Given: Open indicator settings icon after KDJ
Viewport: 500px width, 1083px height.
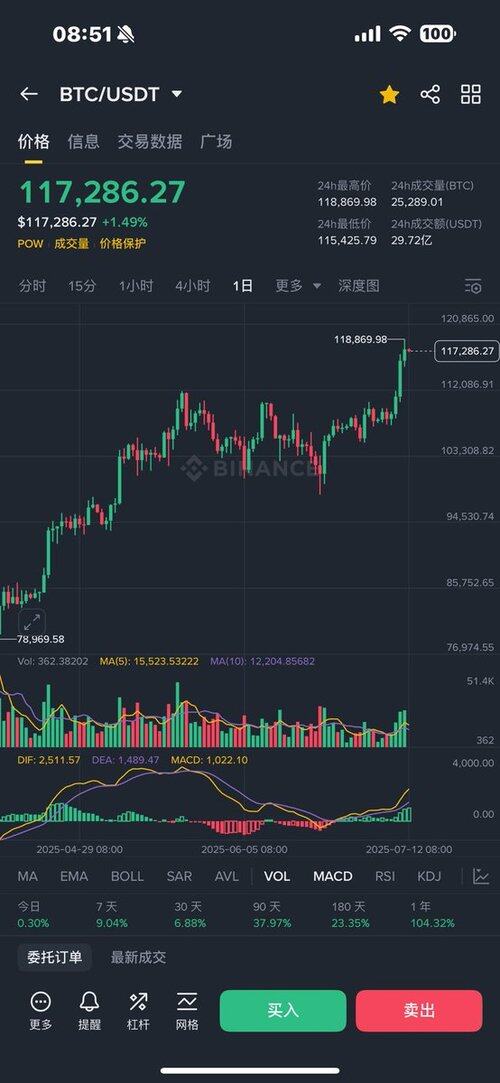Looking at the screenshot, I should tap(481, 876).
